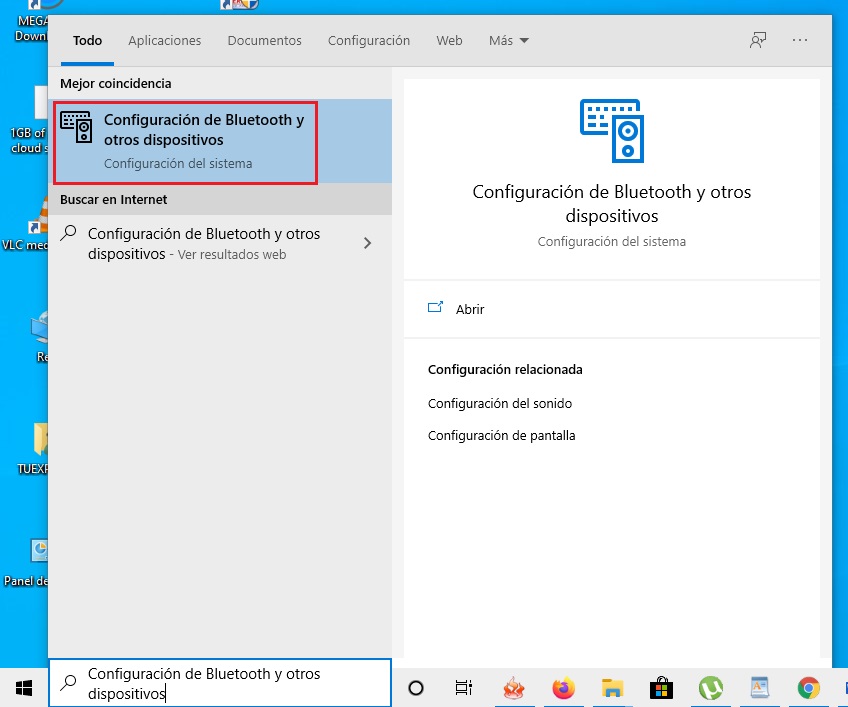
Task: Open the Bluetooth settings best match result
Action: click(186, 141)
